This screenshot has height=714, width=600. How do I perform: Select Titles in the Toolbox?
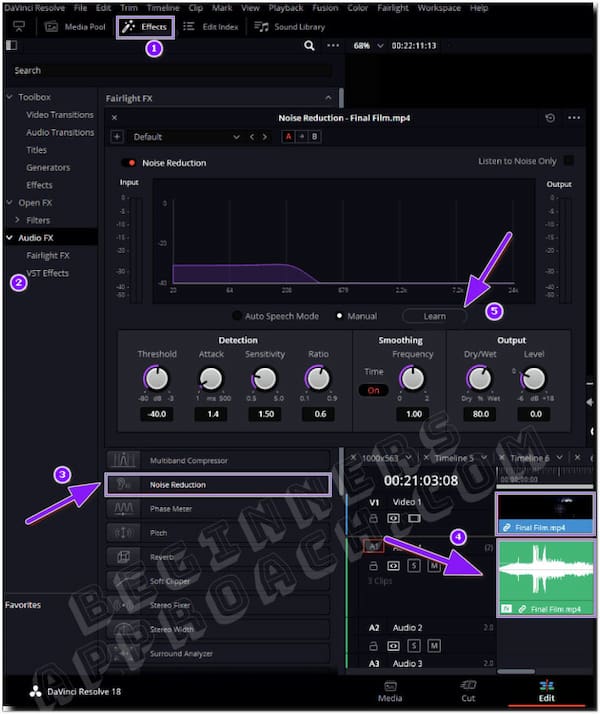click(36, 150)
